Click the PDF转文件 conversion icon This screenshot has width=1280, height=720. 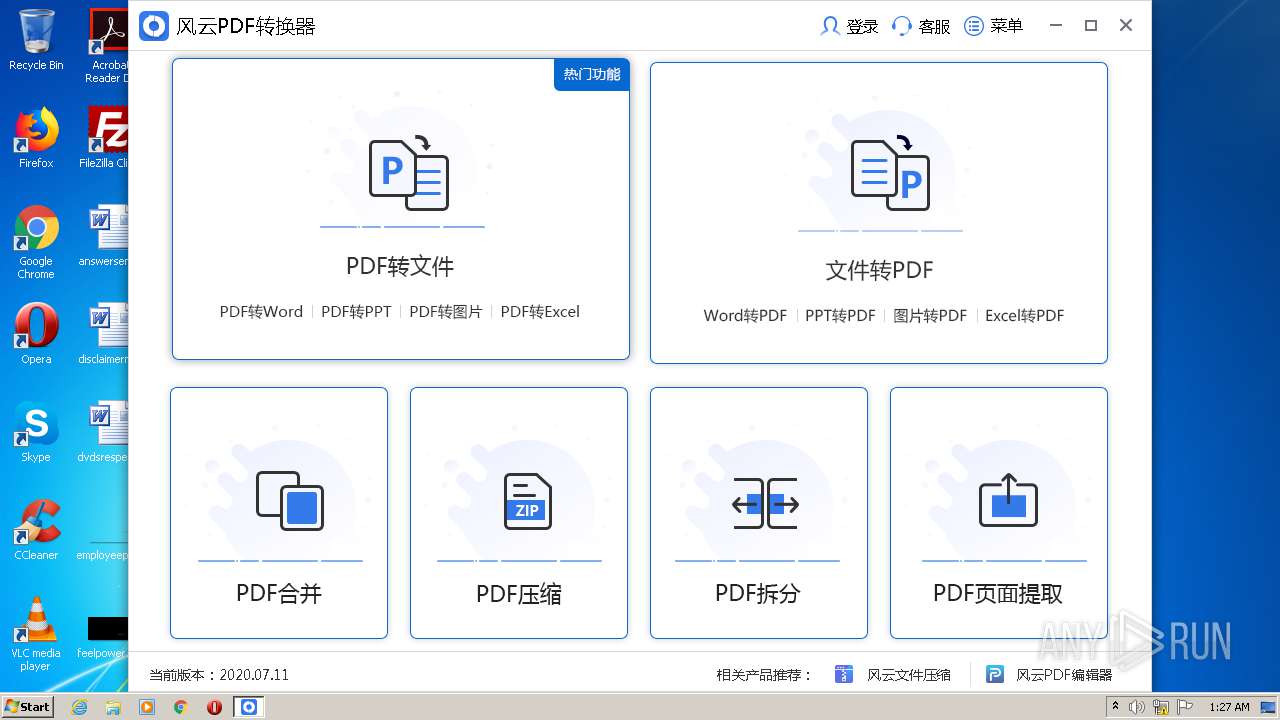408,173
